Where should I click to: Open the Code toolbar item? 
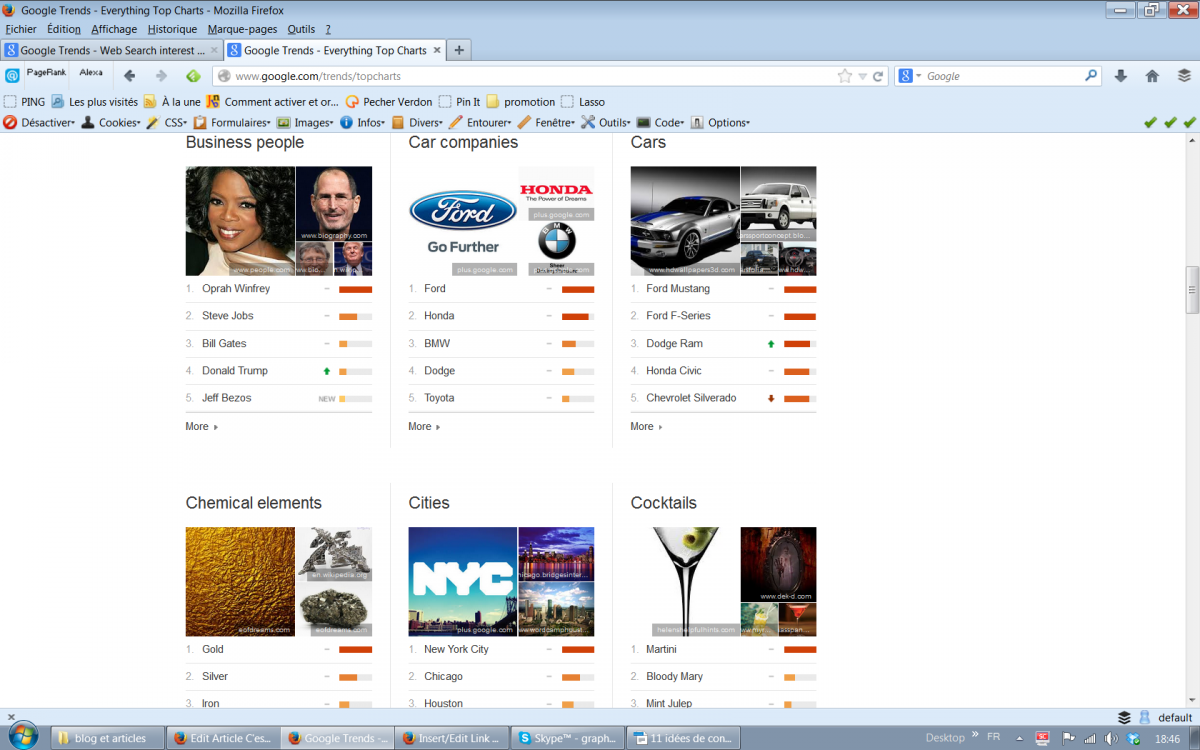(660, 122)
